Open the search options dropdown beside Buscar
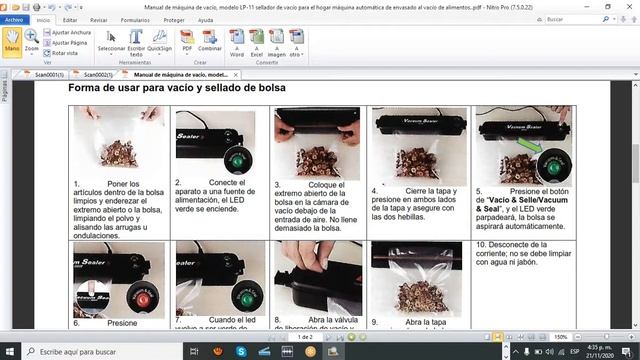Image resolution: width=640 pixels, height=360 pixels. (x=614, y=19)
